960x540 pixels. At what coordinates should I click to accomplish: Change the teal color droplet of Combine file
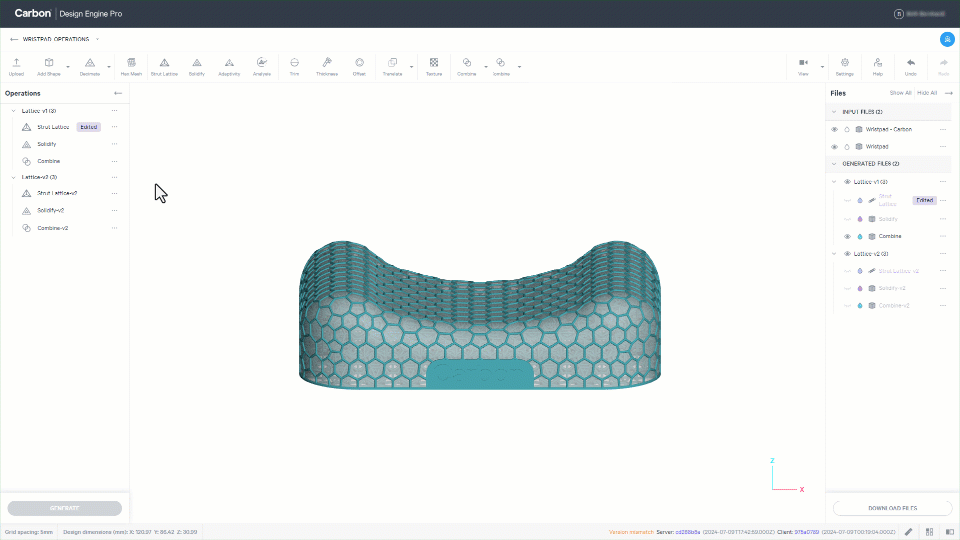click(x=860, y=236)
